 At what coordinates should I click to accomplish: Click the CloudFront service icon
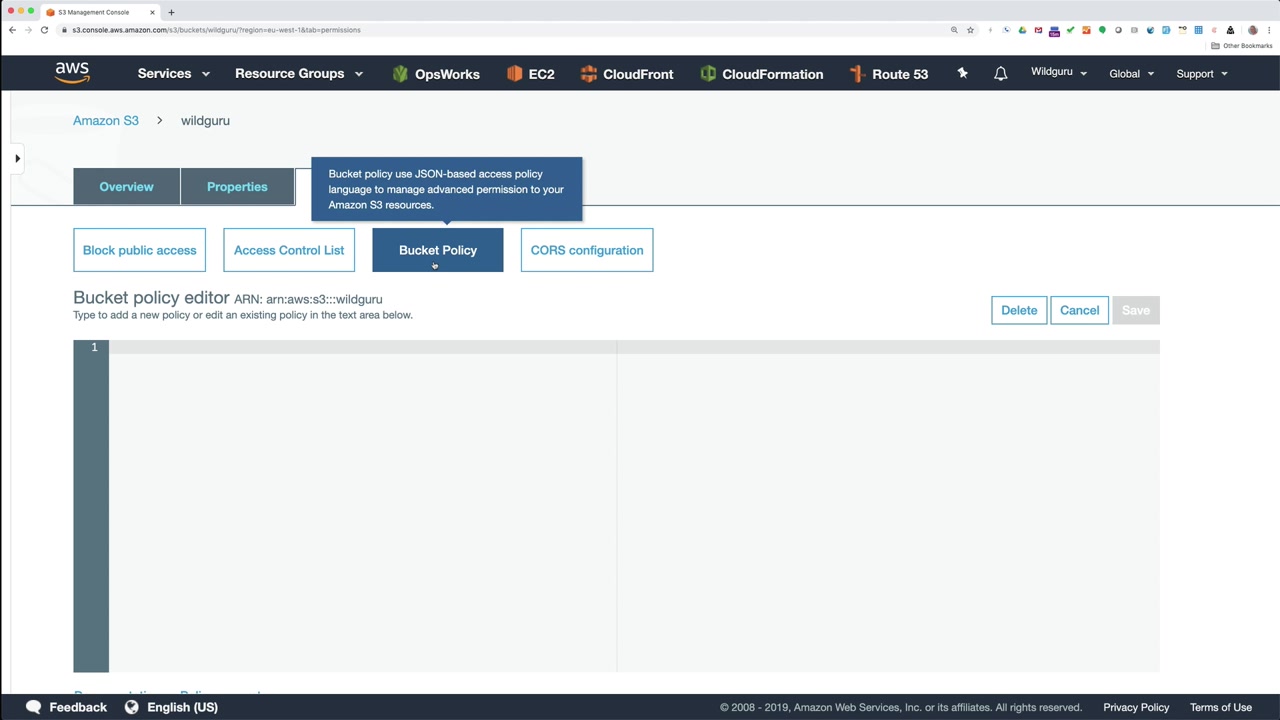click(589, 74)
